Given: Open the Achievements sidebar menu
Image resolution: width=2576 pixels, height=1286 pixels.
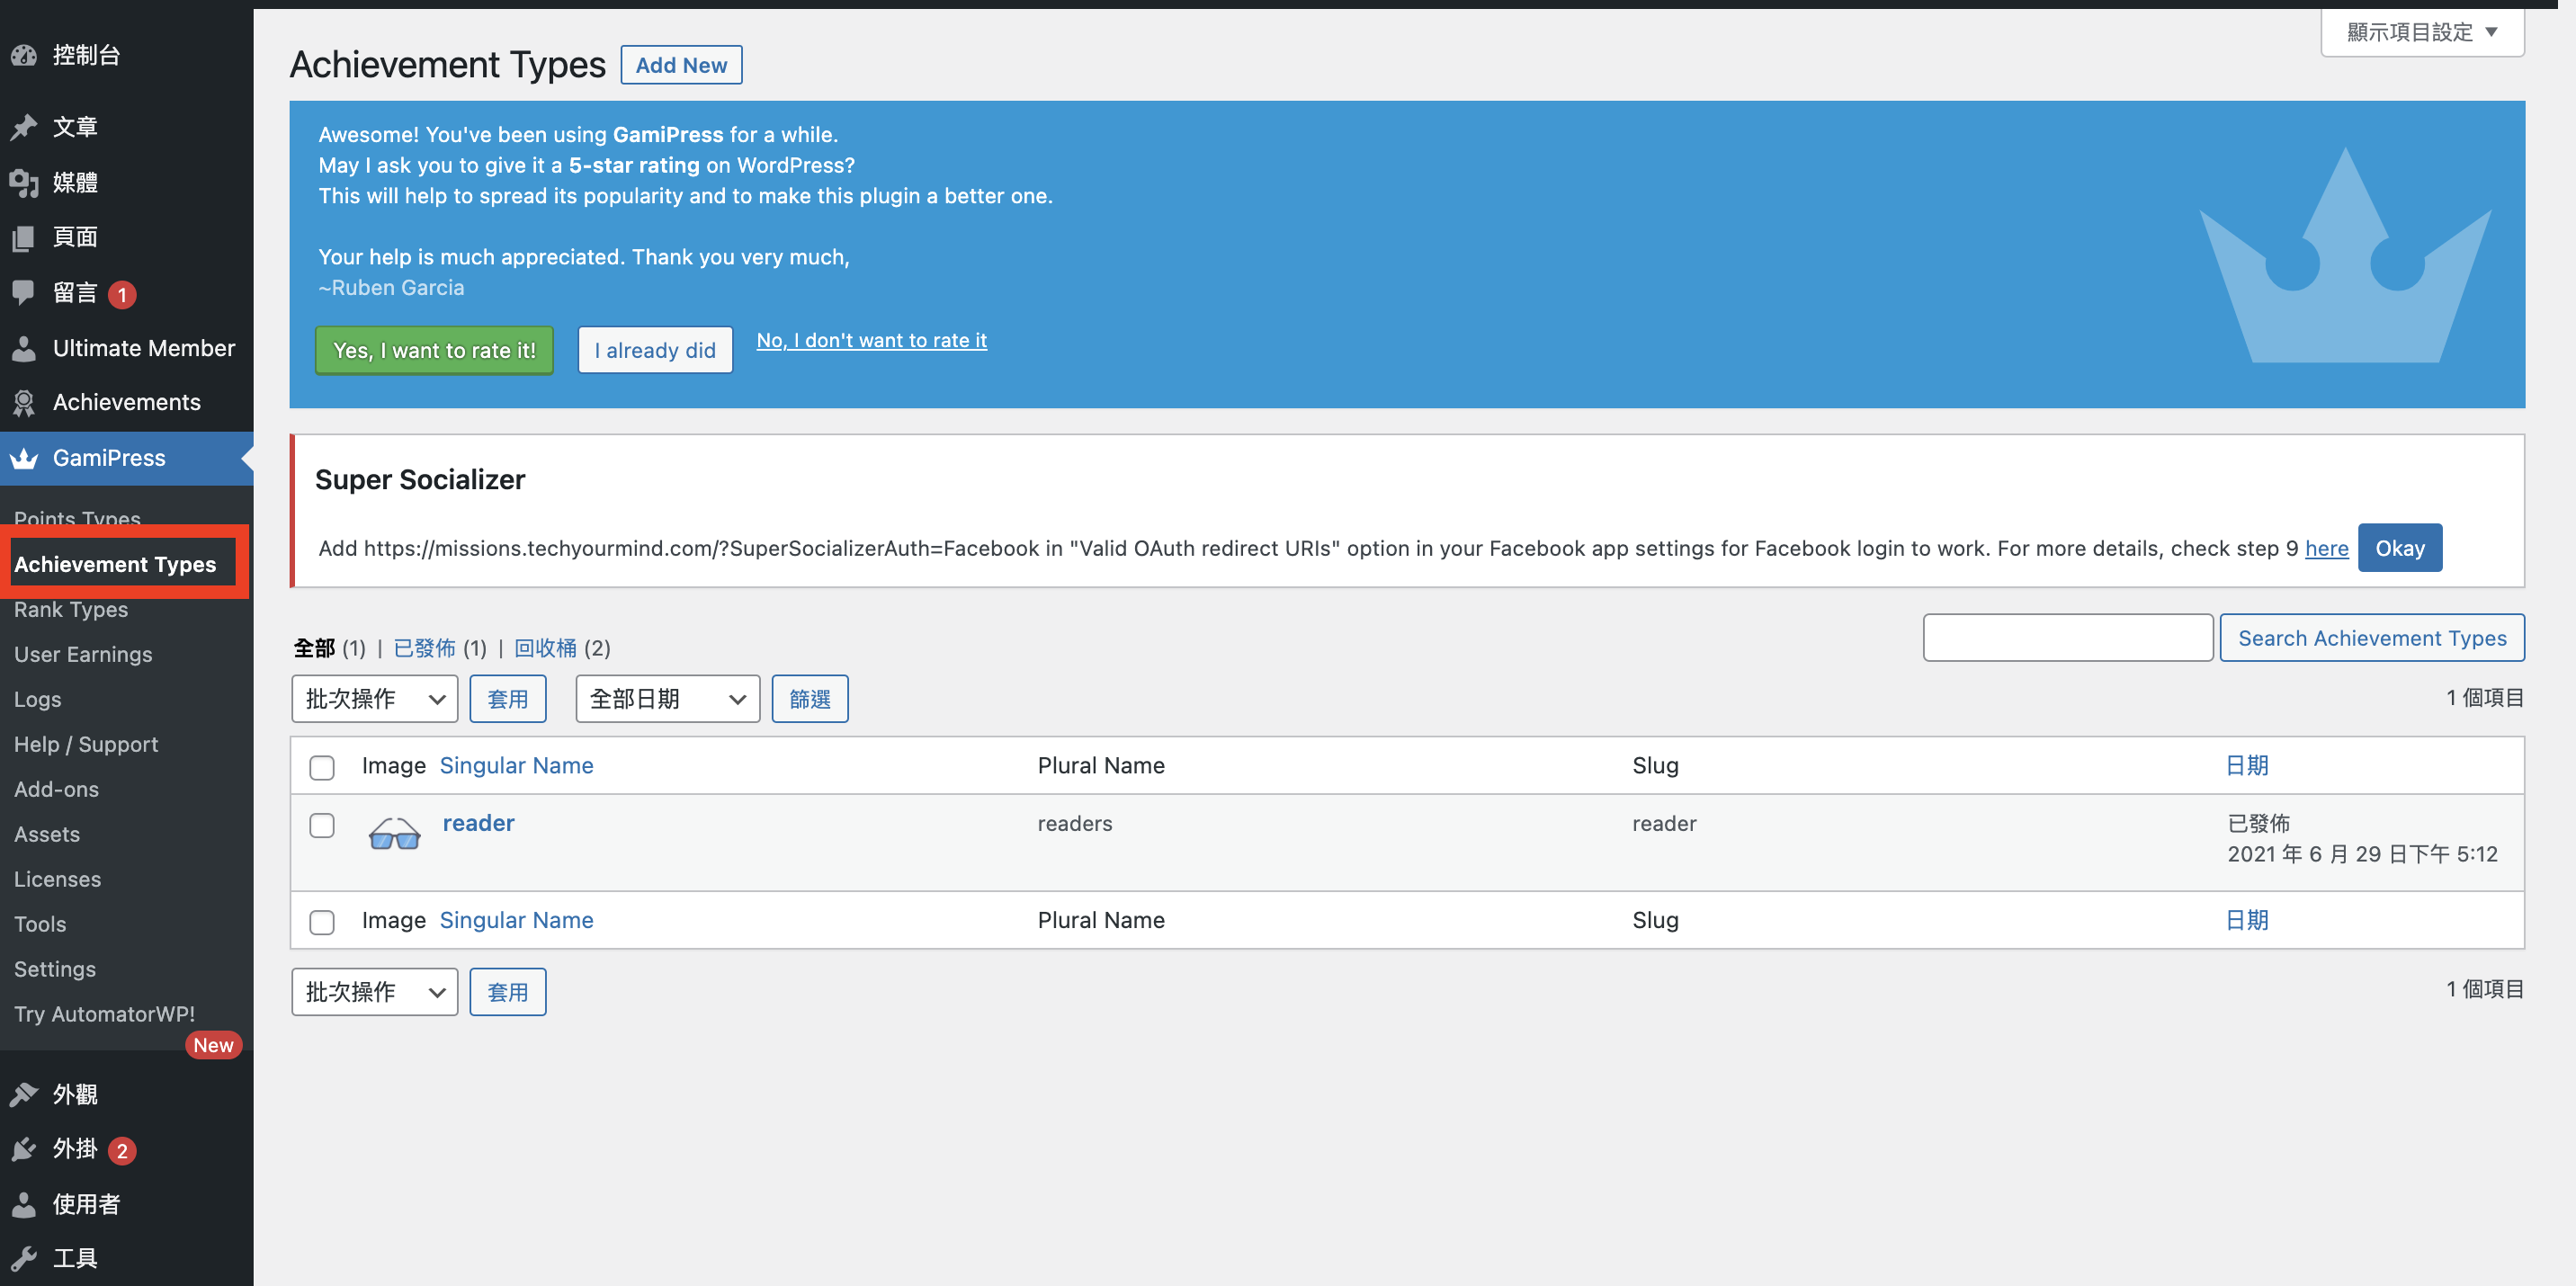Looking at the screenshot, I should coord(127,402).
